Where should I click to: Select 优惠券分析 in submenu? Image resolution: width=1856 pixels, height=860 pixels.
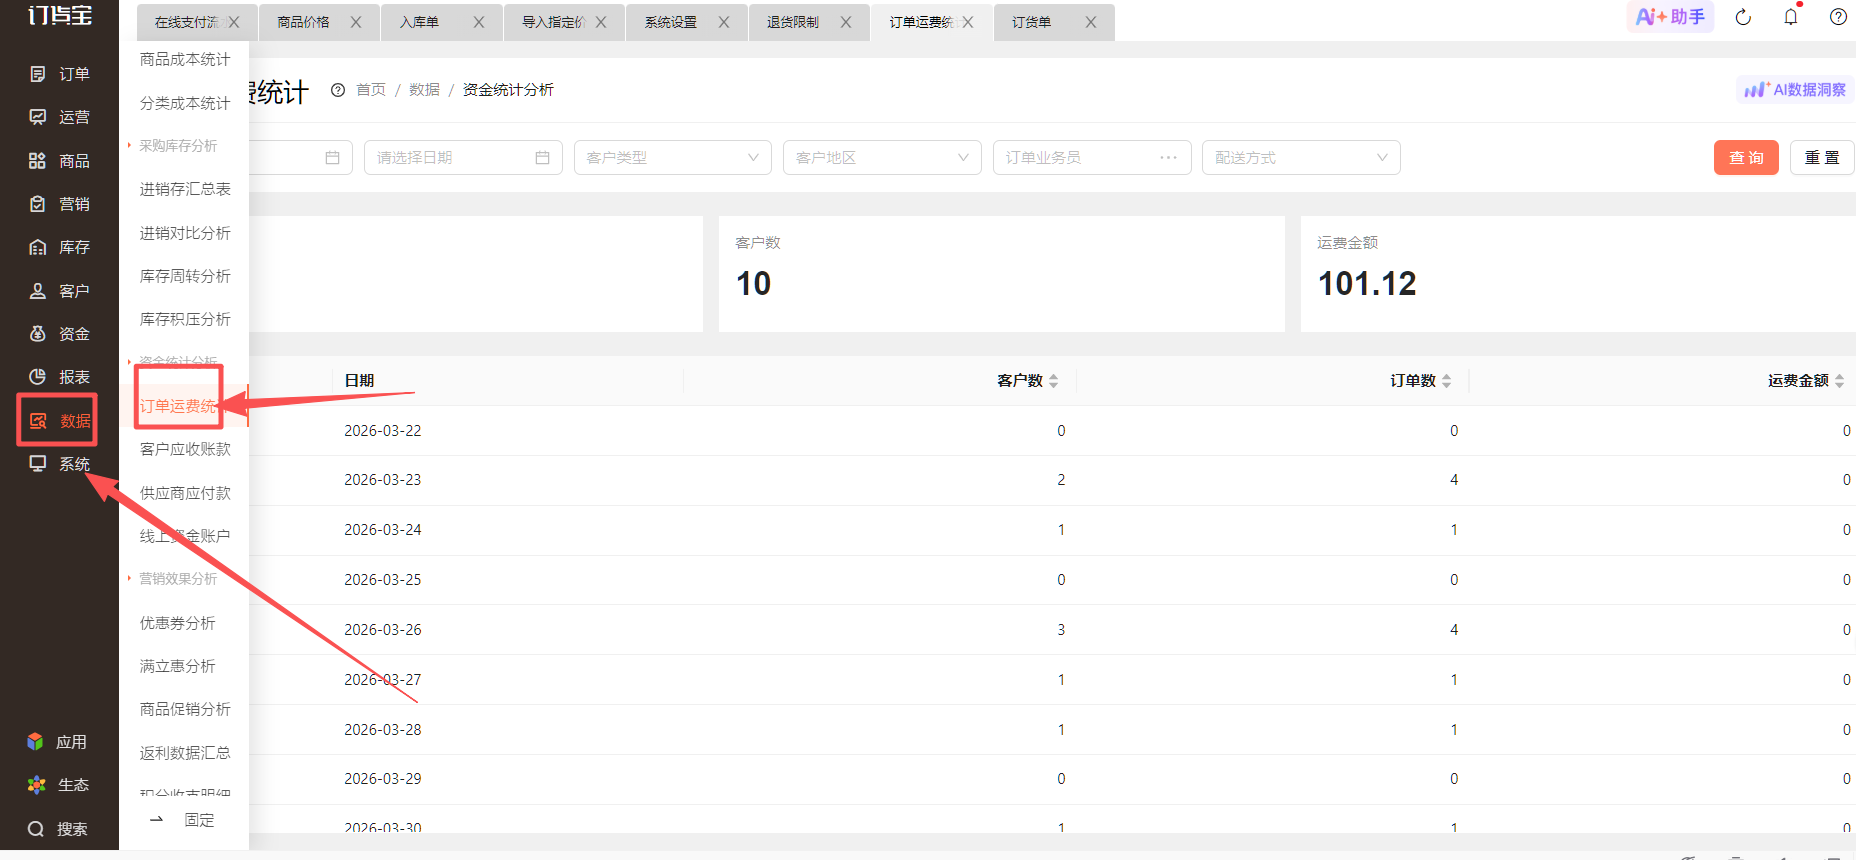tap(177, 623)
